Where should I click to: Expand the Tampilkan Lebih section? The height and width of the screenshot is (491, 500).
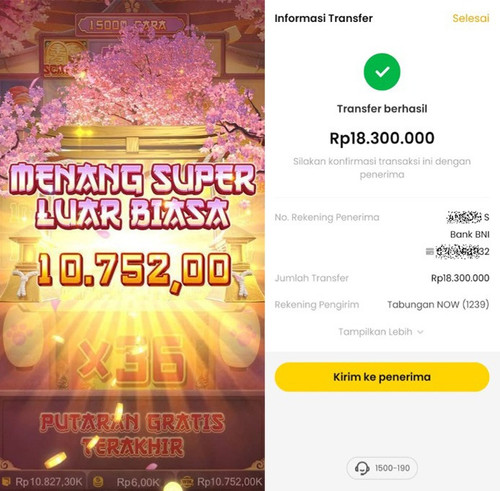[381, 332]
